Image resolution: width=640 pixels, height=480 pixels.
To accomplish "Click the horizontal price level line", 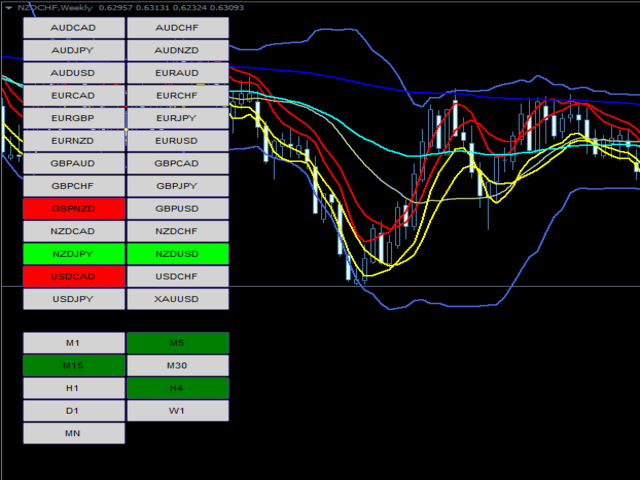I will tap(450, 287).
